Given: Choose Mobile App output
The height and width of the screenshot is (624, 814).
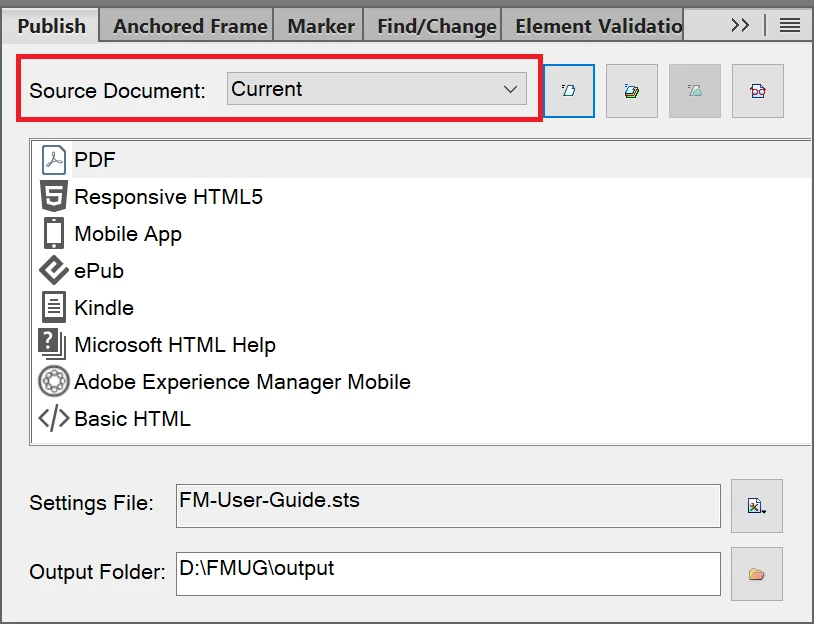Looking at the screenshot, I should pos(422,234).
